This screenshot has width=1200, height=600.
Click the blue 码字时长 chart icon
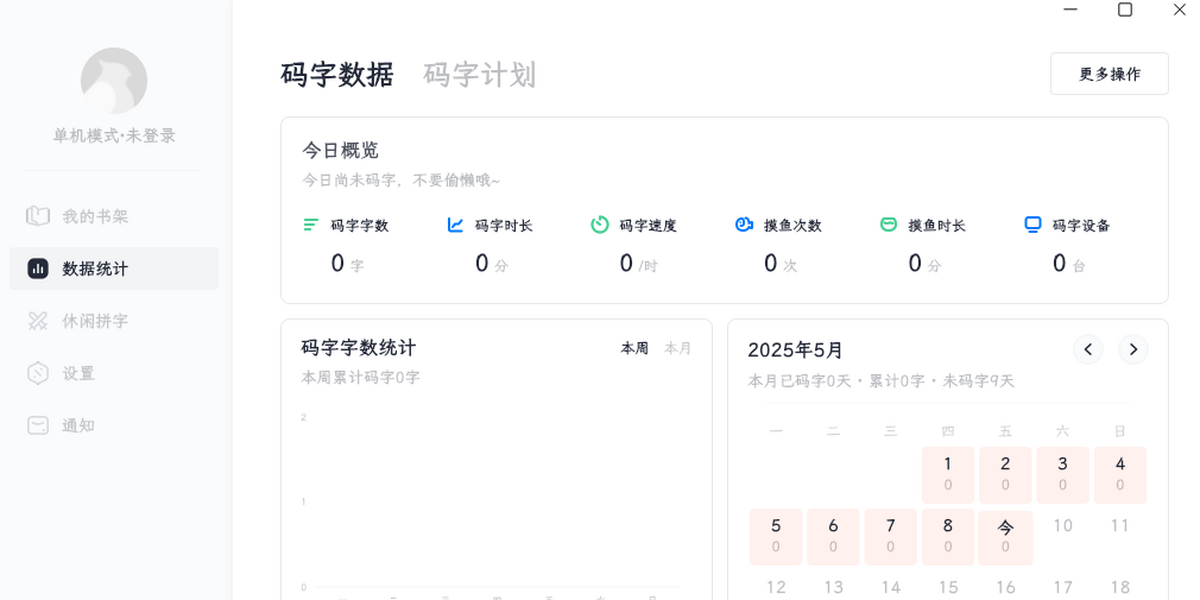(455, 225)
